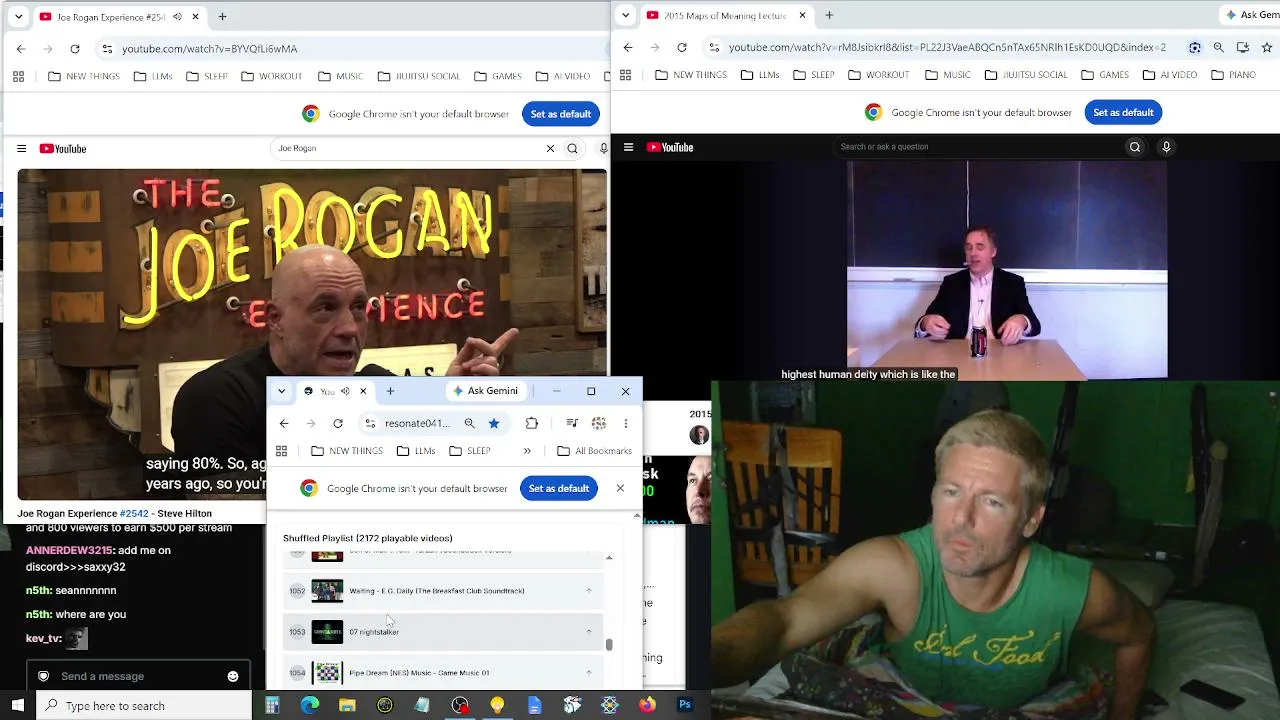1280x720 pixels.
Task: Open media controls in the resonate window toolbar
Action: pos(572,423)
